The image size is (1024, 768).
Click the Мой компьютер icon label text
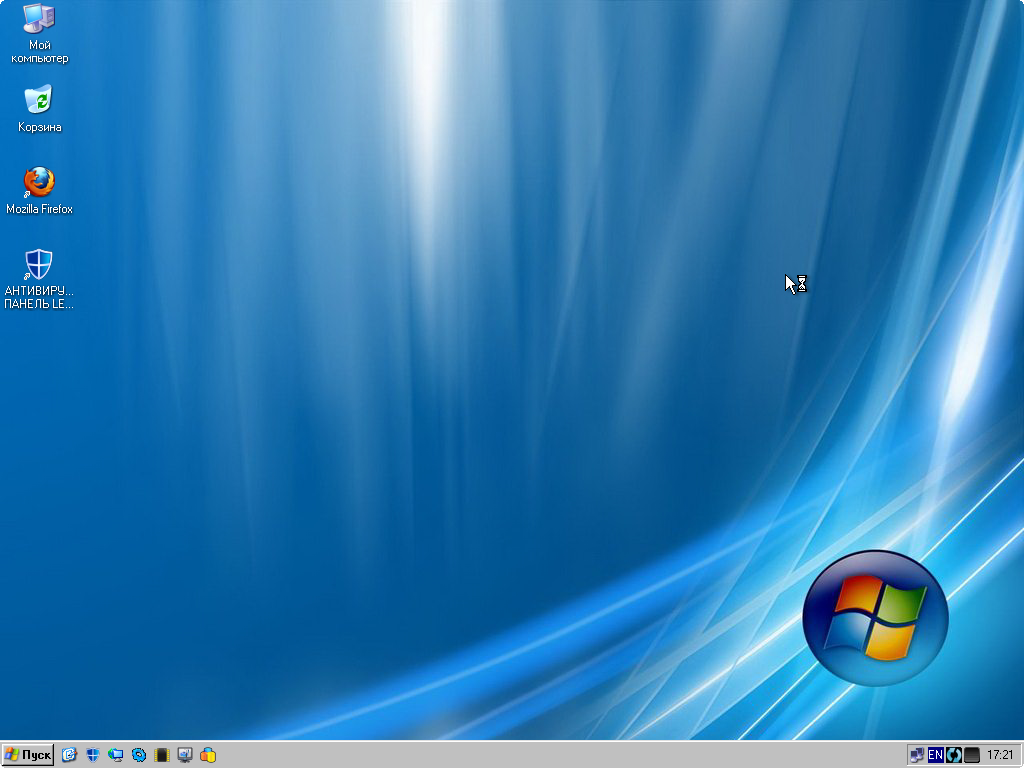40,52
